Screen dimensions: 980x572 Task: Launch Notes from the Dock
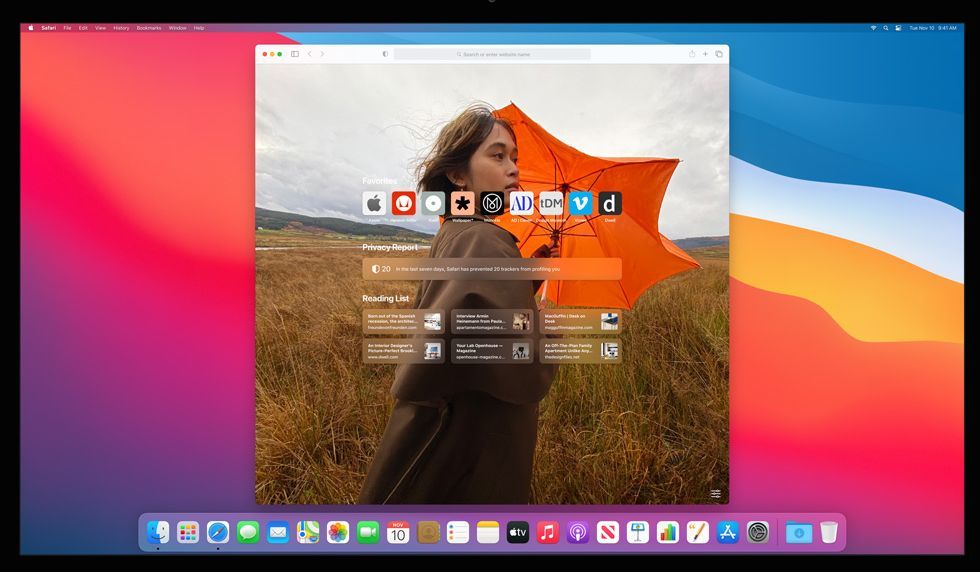tap(488, 533)
